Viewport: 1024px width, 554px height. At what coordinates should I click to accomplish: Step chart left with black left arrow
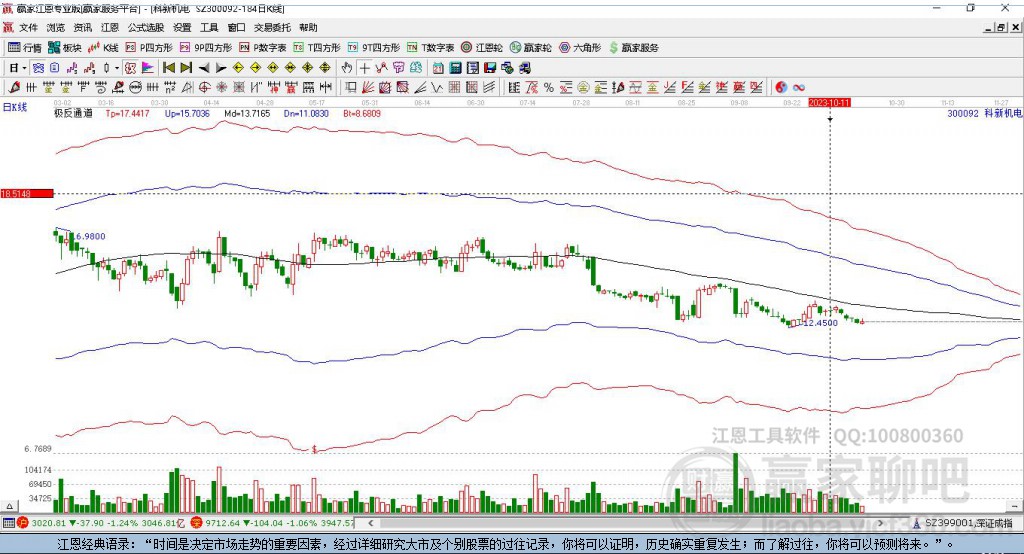pyautogui.click(x=204, y=68)
